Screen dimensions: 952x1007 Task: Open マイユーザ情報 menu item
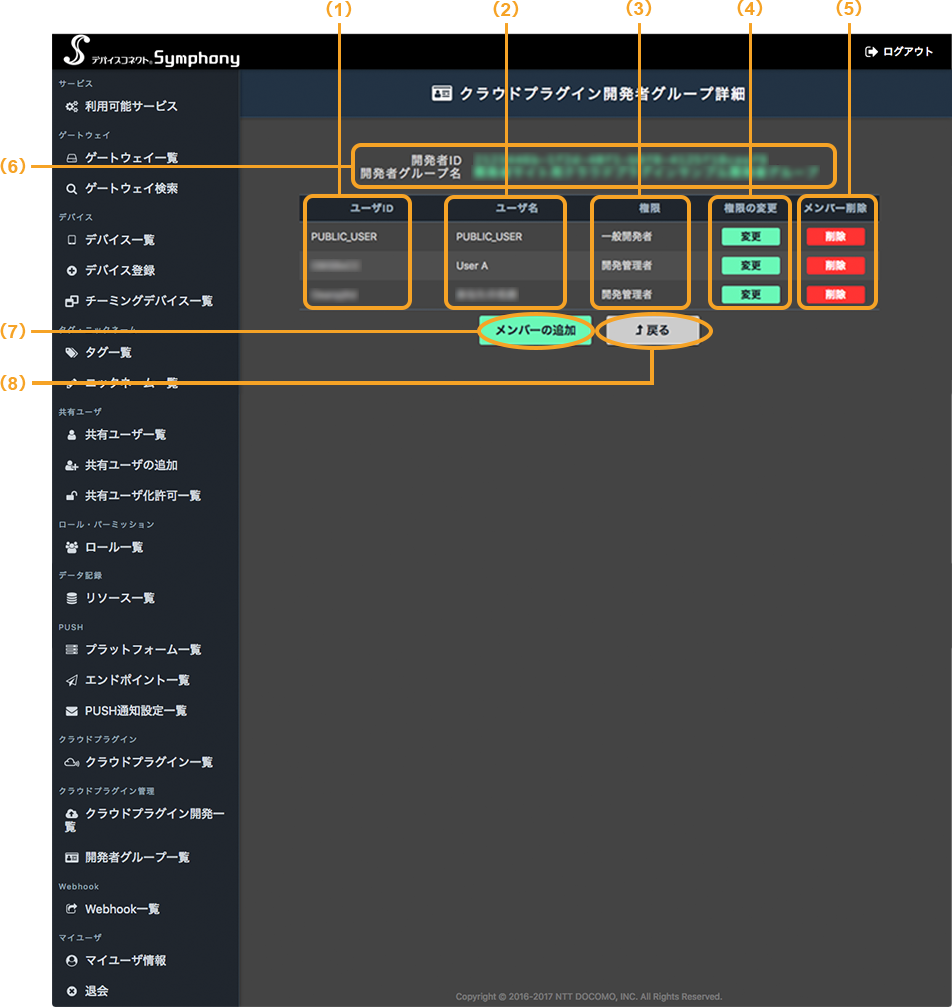pos(125,961)
